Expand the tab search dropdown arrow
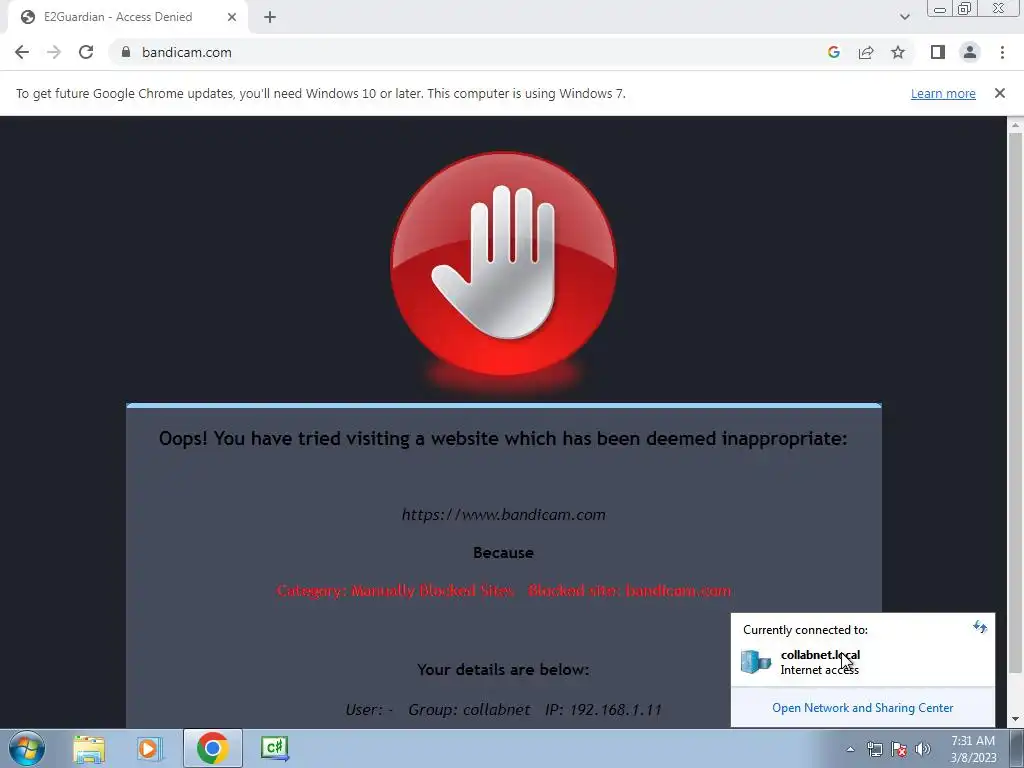The width and height of the screenshot is (1024, 768). pos(904,17)
